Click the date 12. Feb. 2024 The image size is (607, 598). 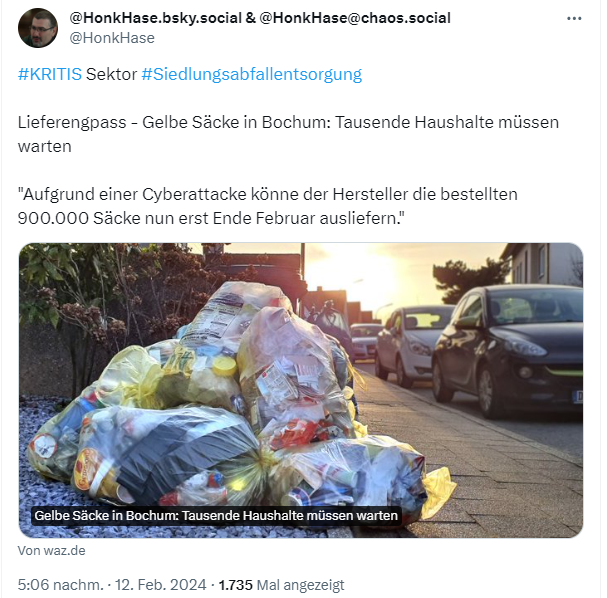[x=160, y=584]
